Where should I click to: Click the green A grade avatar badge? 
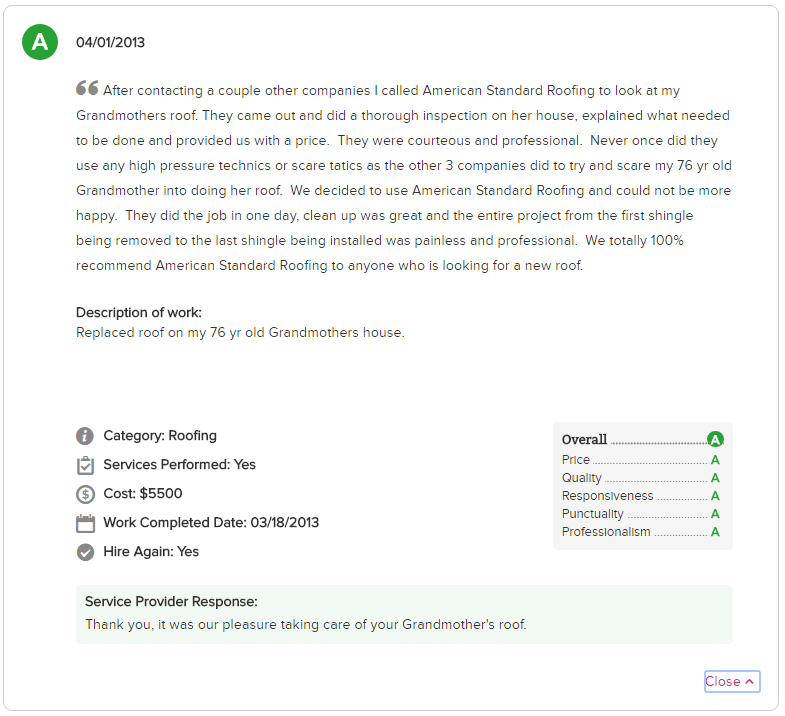coord(40,42)
